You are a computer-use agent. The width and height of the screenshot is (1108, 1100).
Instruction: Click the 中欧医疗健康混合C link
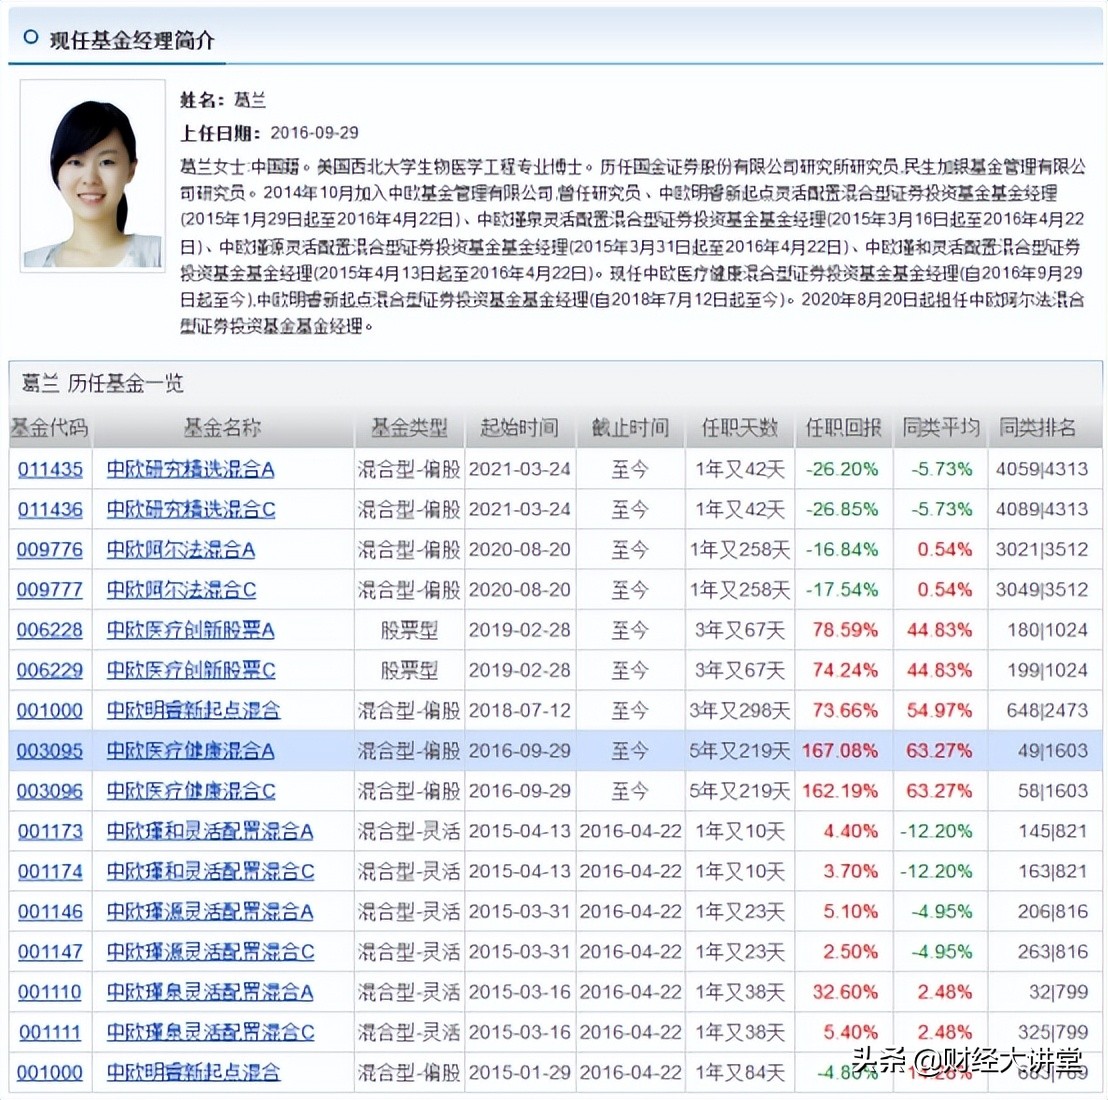188,790
